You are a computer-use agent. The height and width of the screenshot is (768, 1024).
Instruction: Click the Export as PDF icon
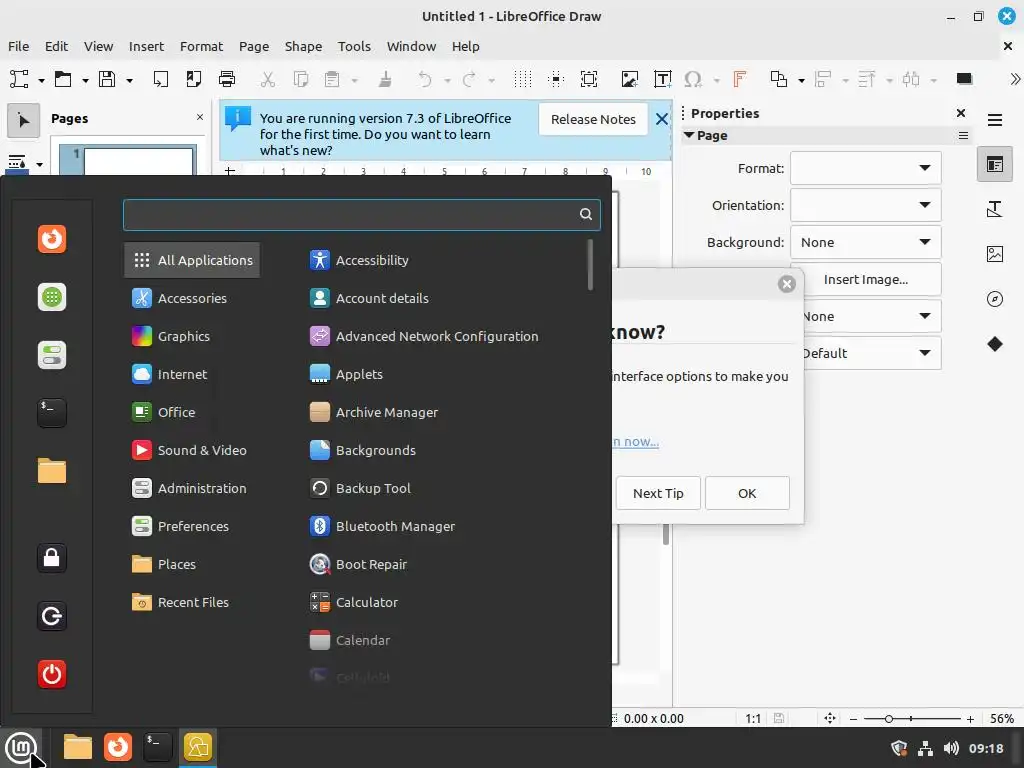coord(193,79)
